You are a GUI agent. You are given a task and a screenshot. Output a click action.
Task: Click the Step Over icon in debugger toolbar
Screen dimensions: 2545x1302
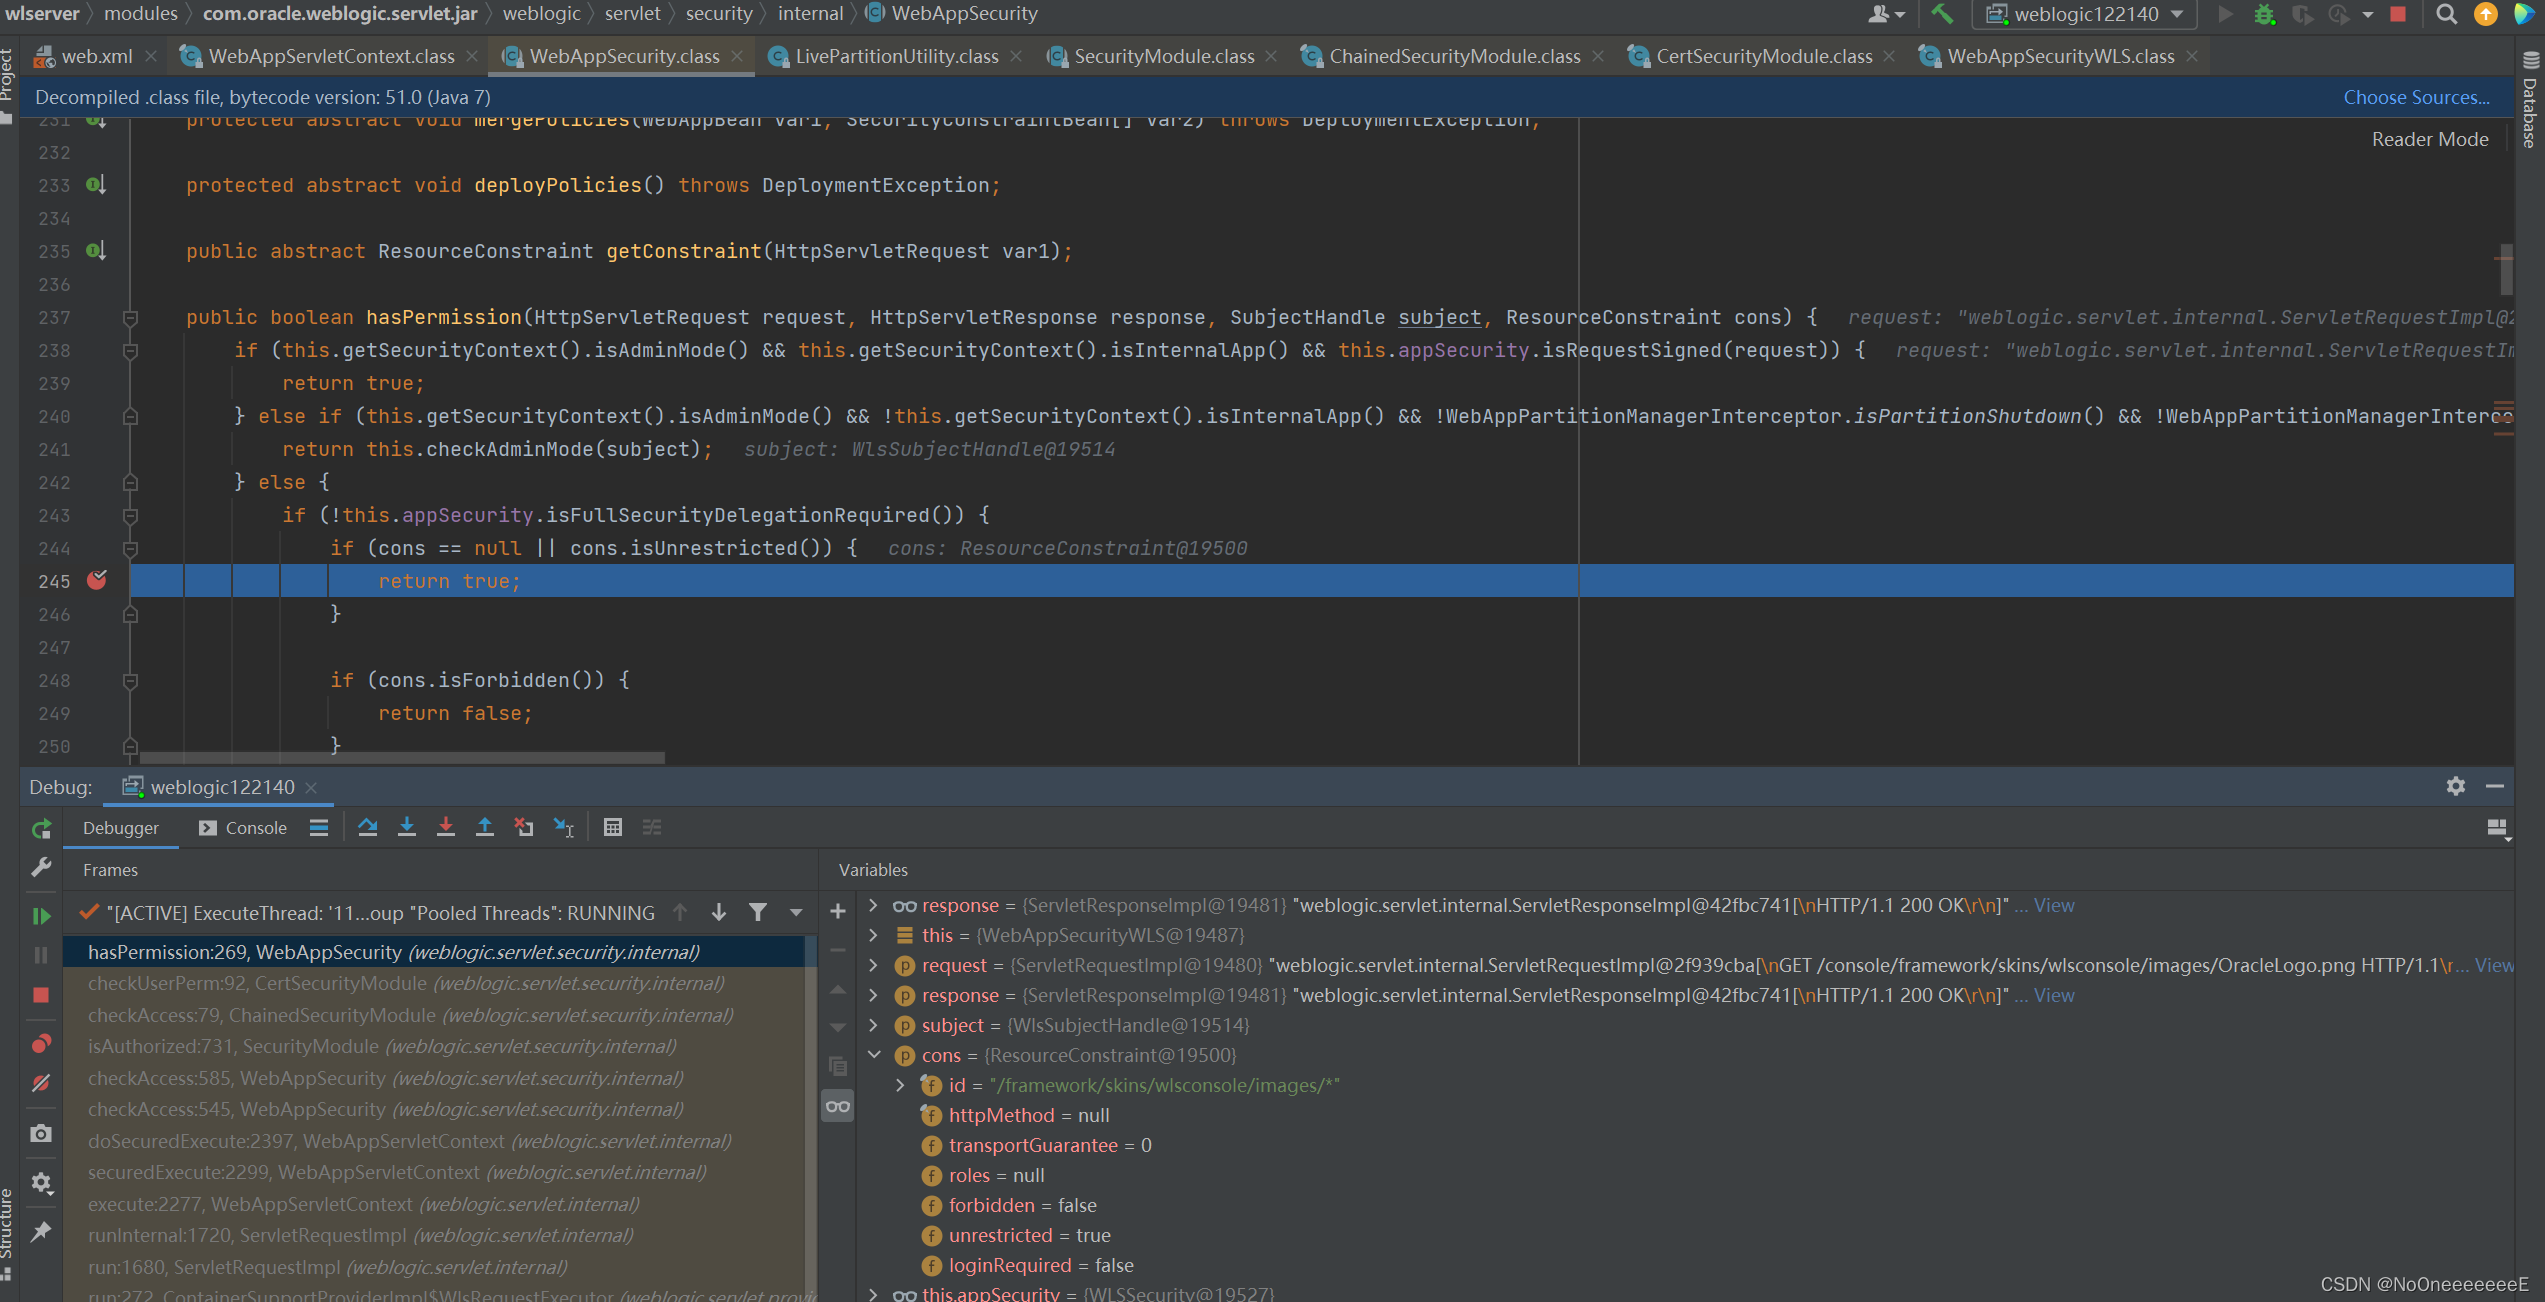point(367,827)
